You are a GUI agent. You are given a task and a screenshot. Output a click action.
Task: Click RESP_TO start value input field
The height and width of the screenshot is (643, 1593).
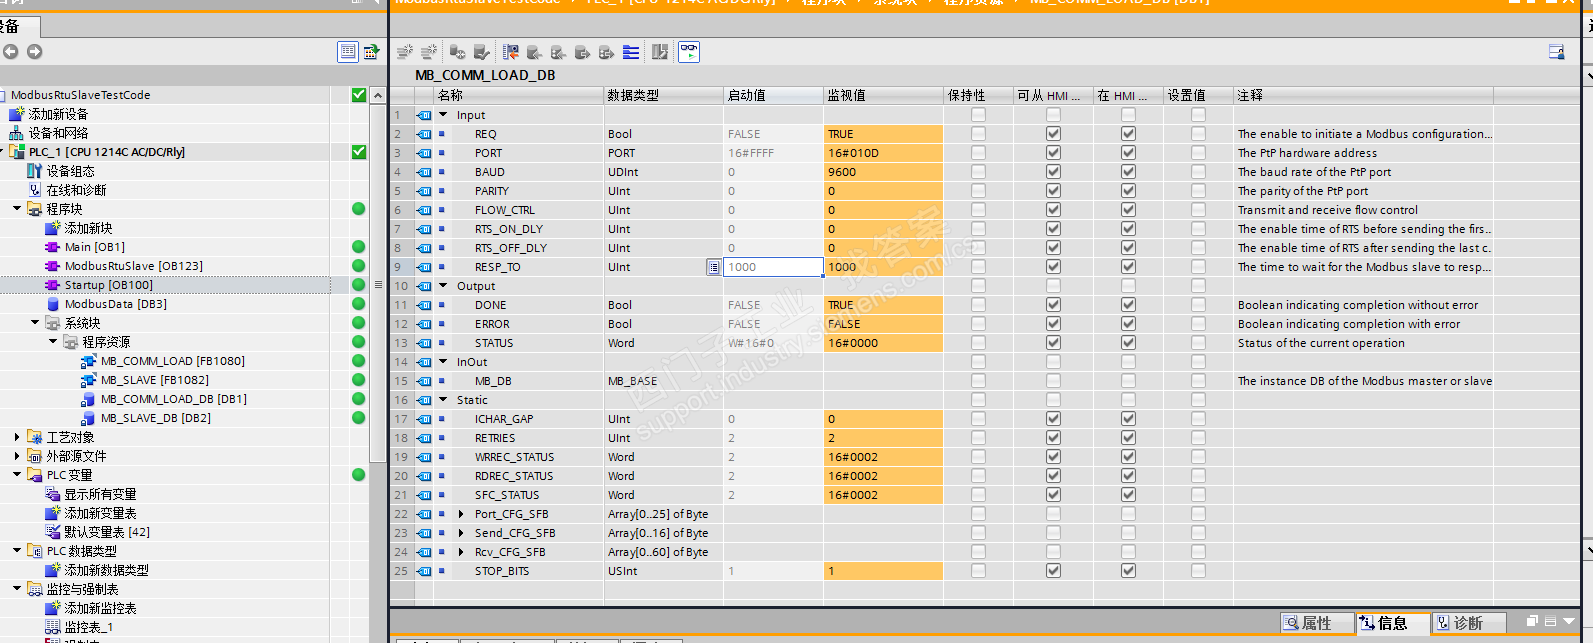point(772,267)
